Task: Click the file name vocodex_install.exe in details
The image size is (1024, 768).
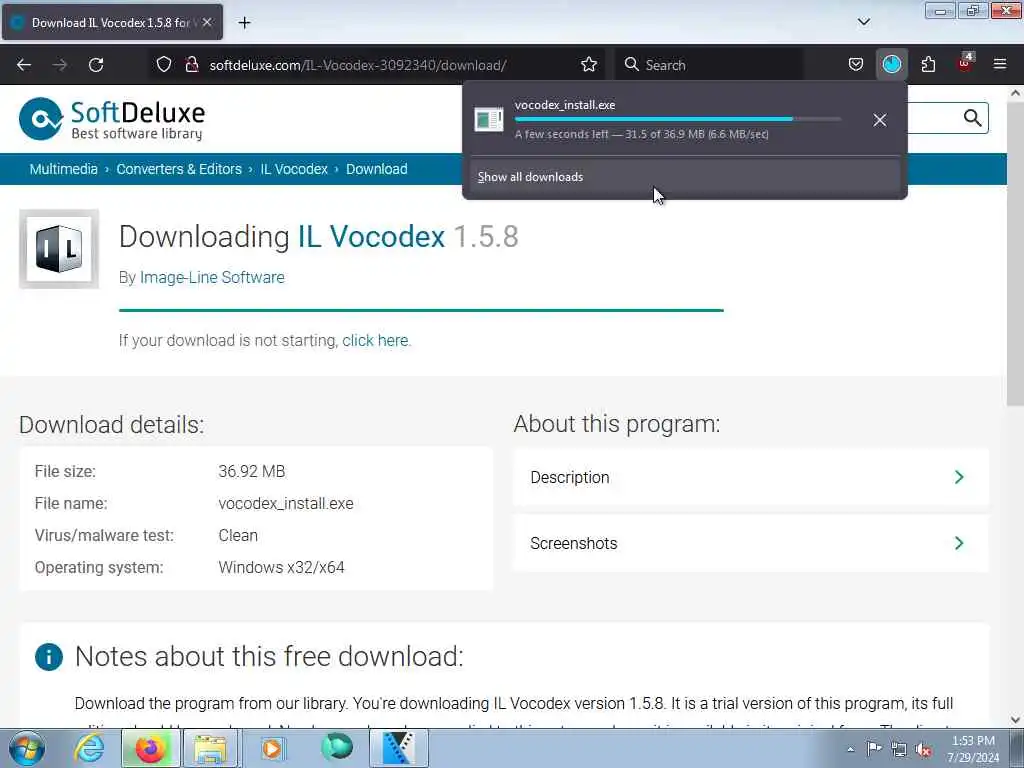Action: [286, 504]
